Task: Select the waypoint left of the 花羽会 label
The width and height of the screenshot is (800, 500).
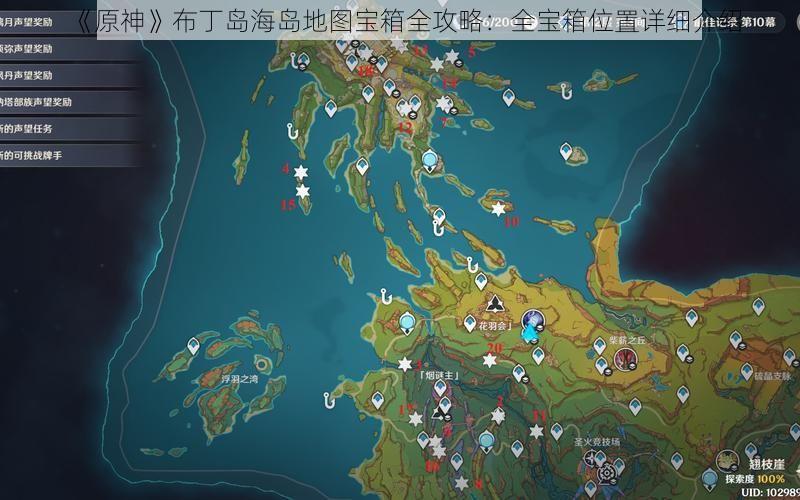Action: pos(470,323)
